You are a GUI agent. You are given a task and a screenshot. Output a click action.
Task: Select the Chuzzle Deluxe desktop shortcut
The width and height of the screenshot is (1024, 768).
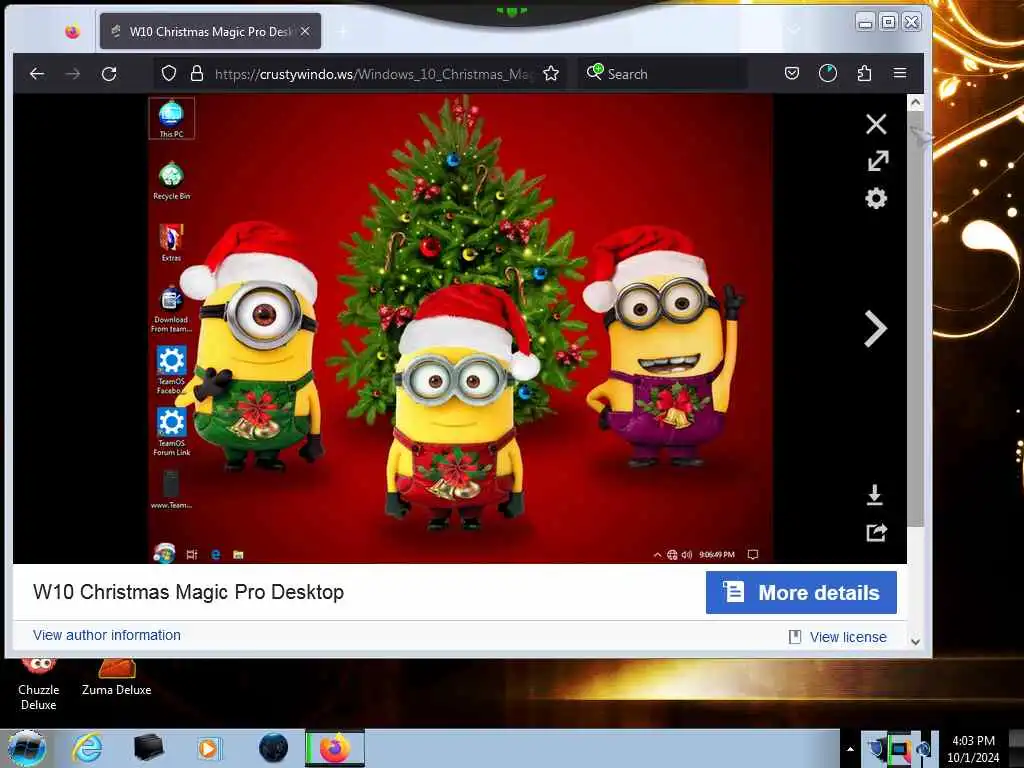coord(39,685)
